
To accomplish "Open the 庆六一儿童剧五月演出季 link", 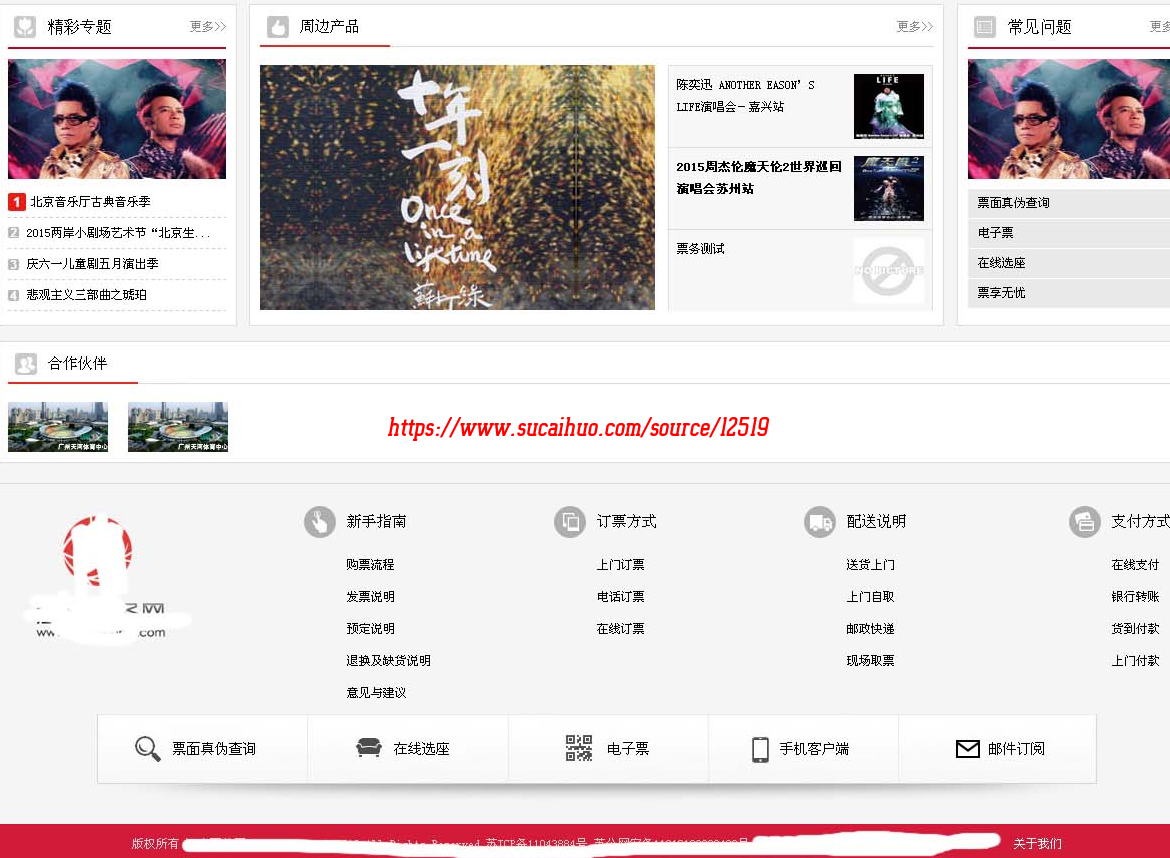I will [x=92, y=264].
